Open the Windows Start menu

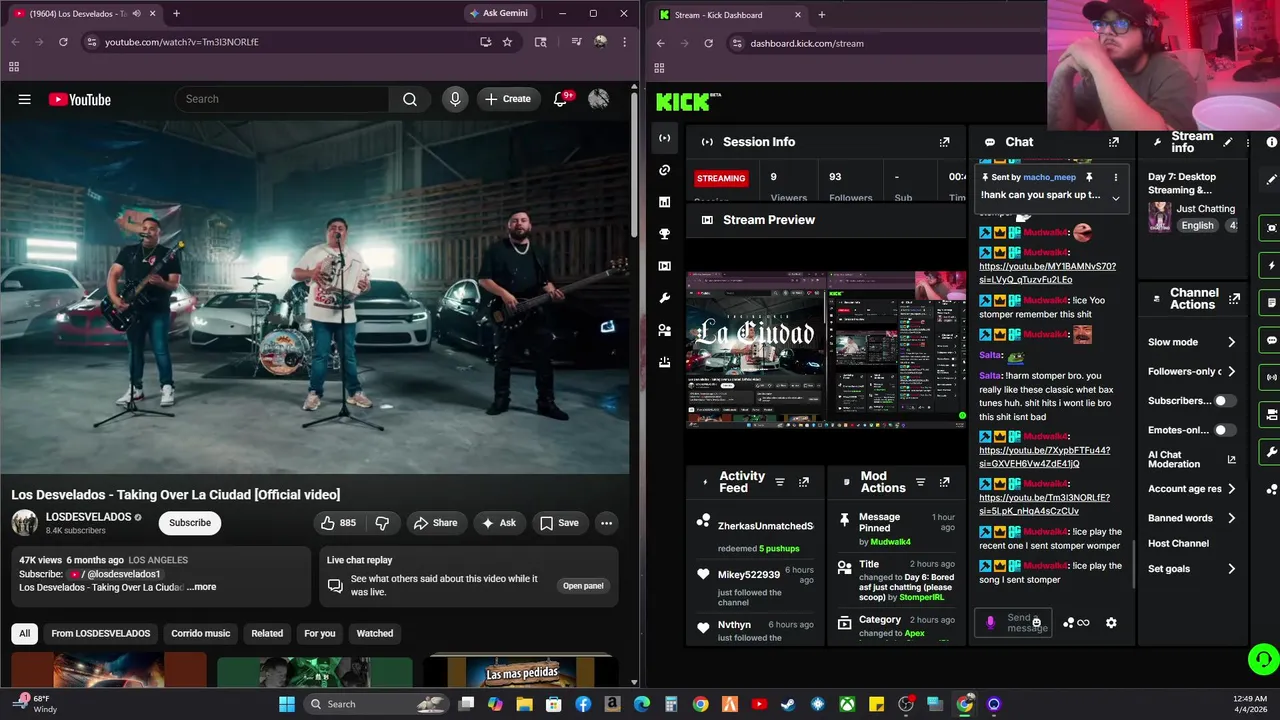click(287, 704)
